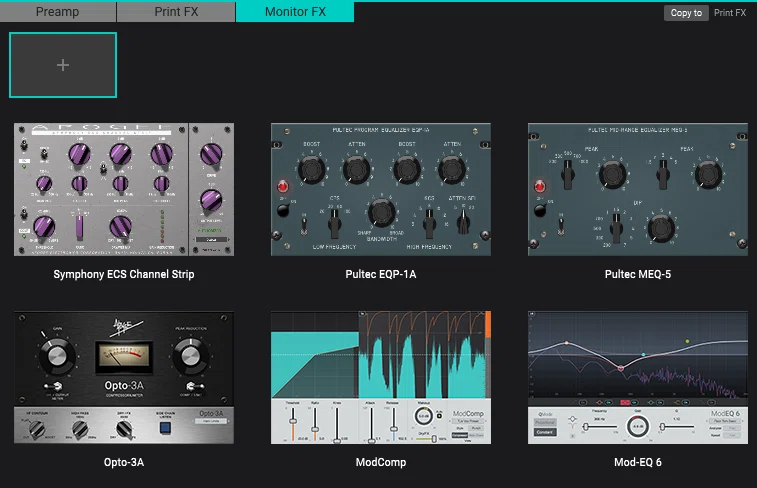757x488 pixels.
Task: Click the "Opto-3A" caption below the thumbnail
Action: [124, 462]
